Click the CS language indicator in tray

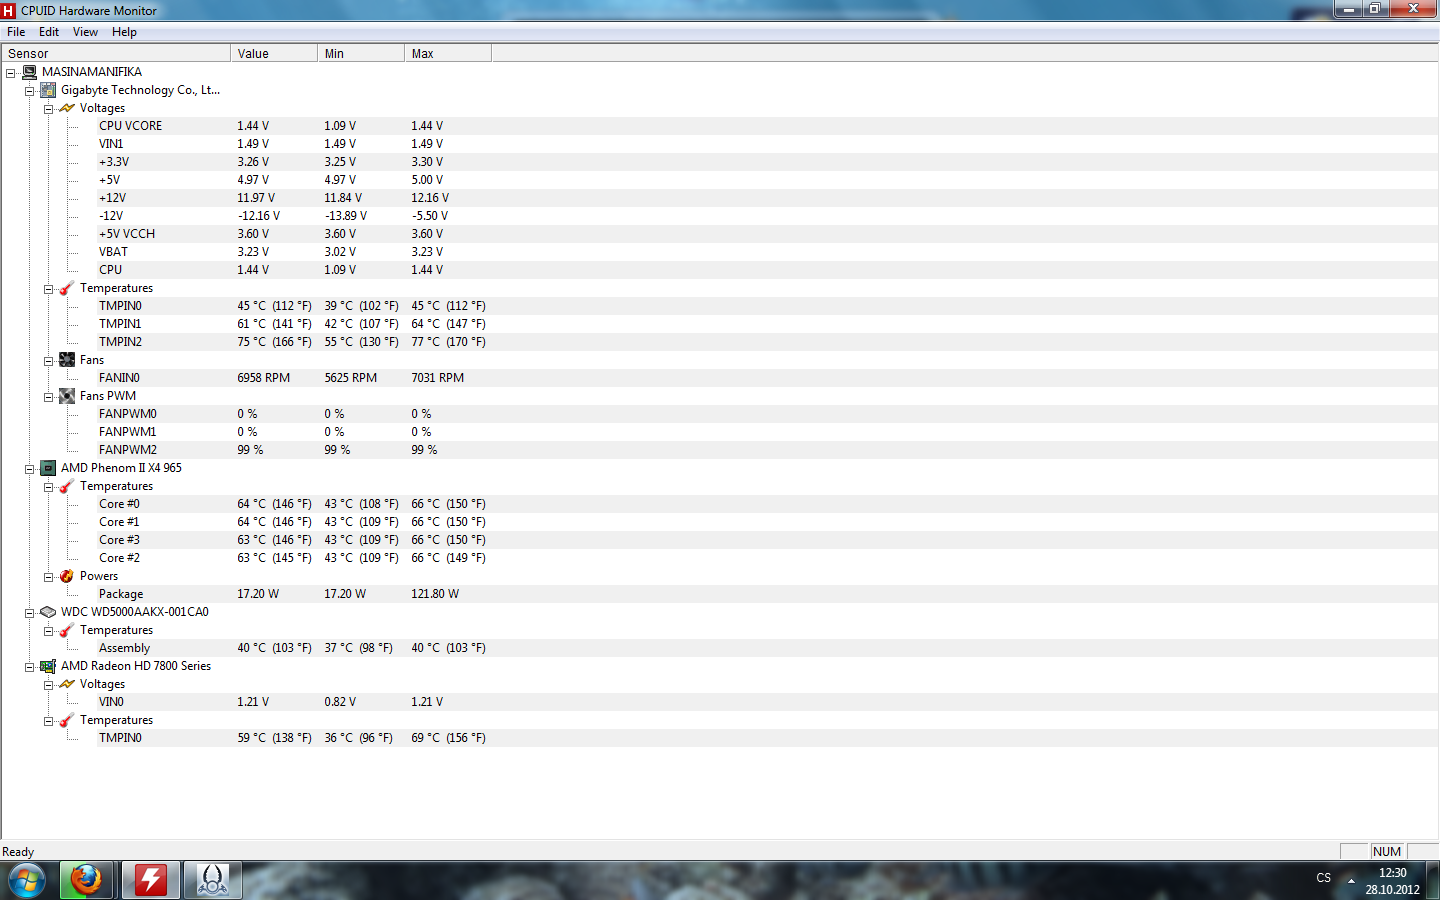click(1323, 878)
